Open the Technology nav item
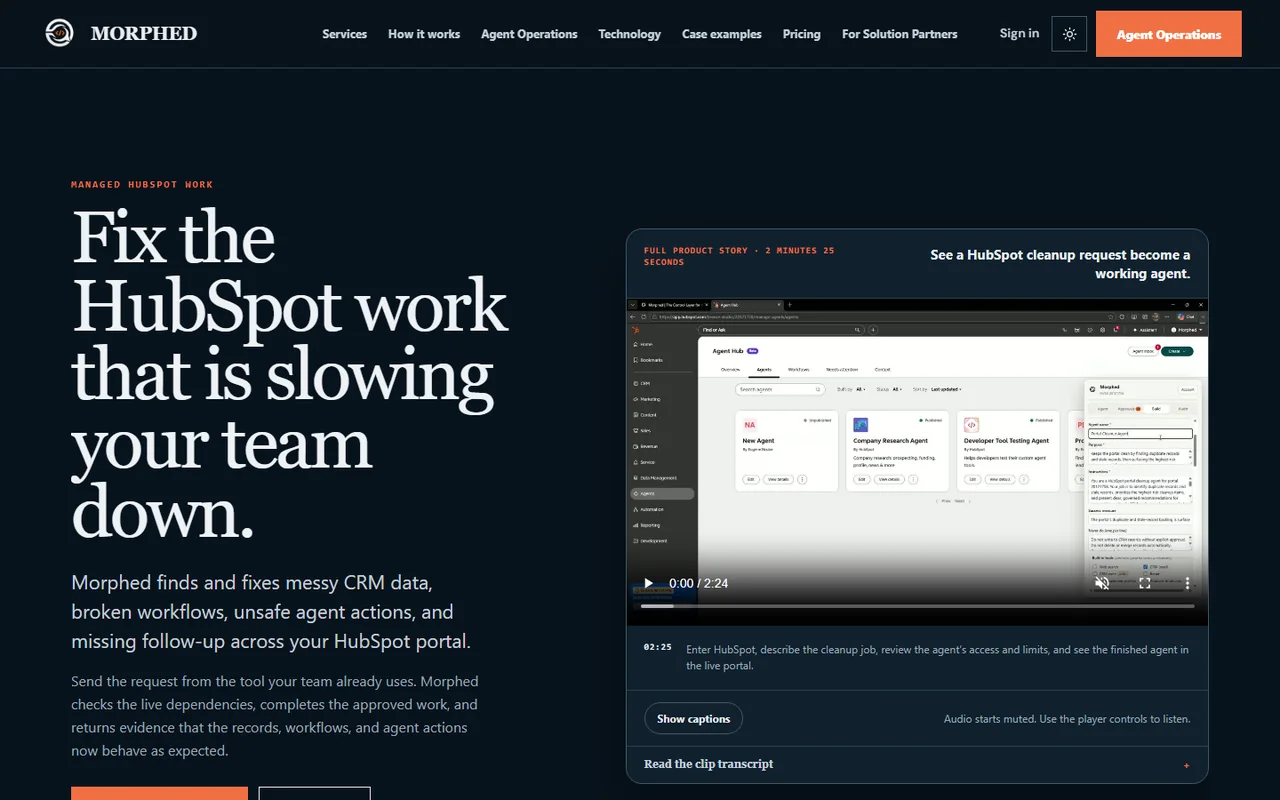Image resolution: width=1280 pixels, height=800 pixels. tap(629, 34)
